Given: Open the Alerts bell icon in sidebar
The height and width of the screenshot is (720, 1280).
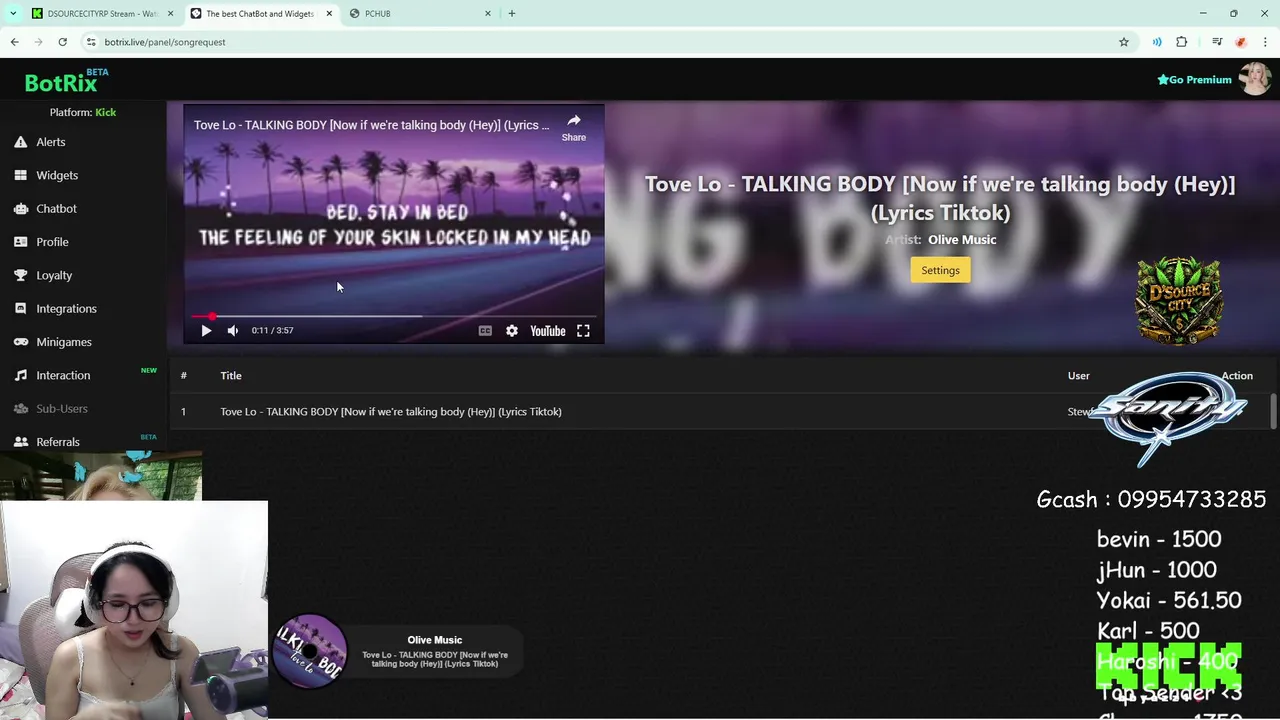Looking at the screenshot, I should (20, 142).
